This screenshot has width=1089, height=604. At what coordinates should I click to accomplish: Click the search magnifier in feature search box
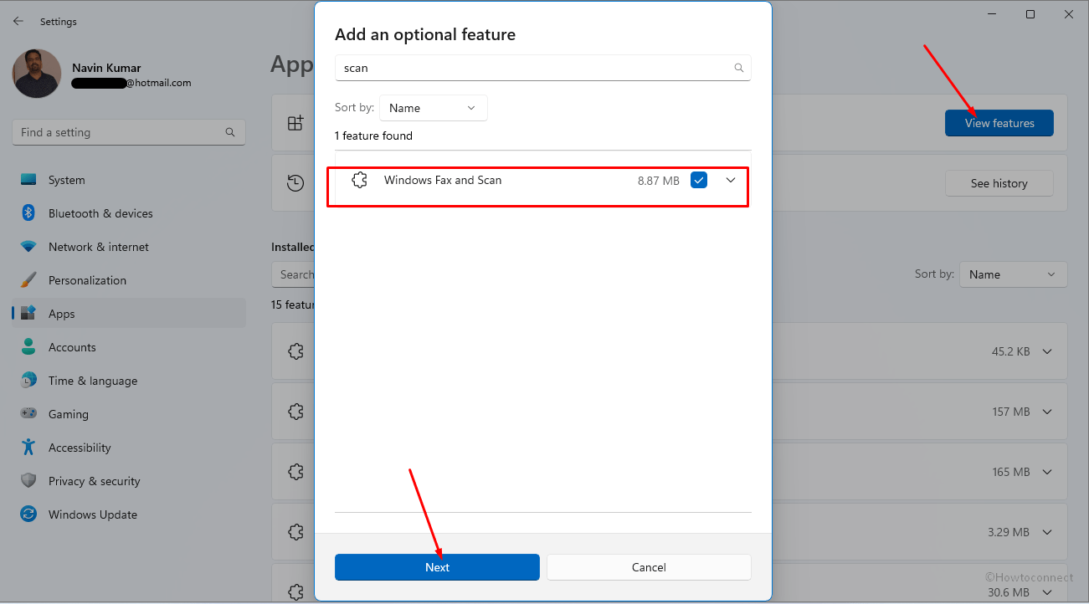(738, 68)
